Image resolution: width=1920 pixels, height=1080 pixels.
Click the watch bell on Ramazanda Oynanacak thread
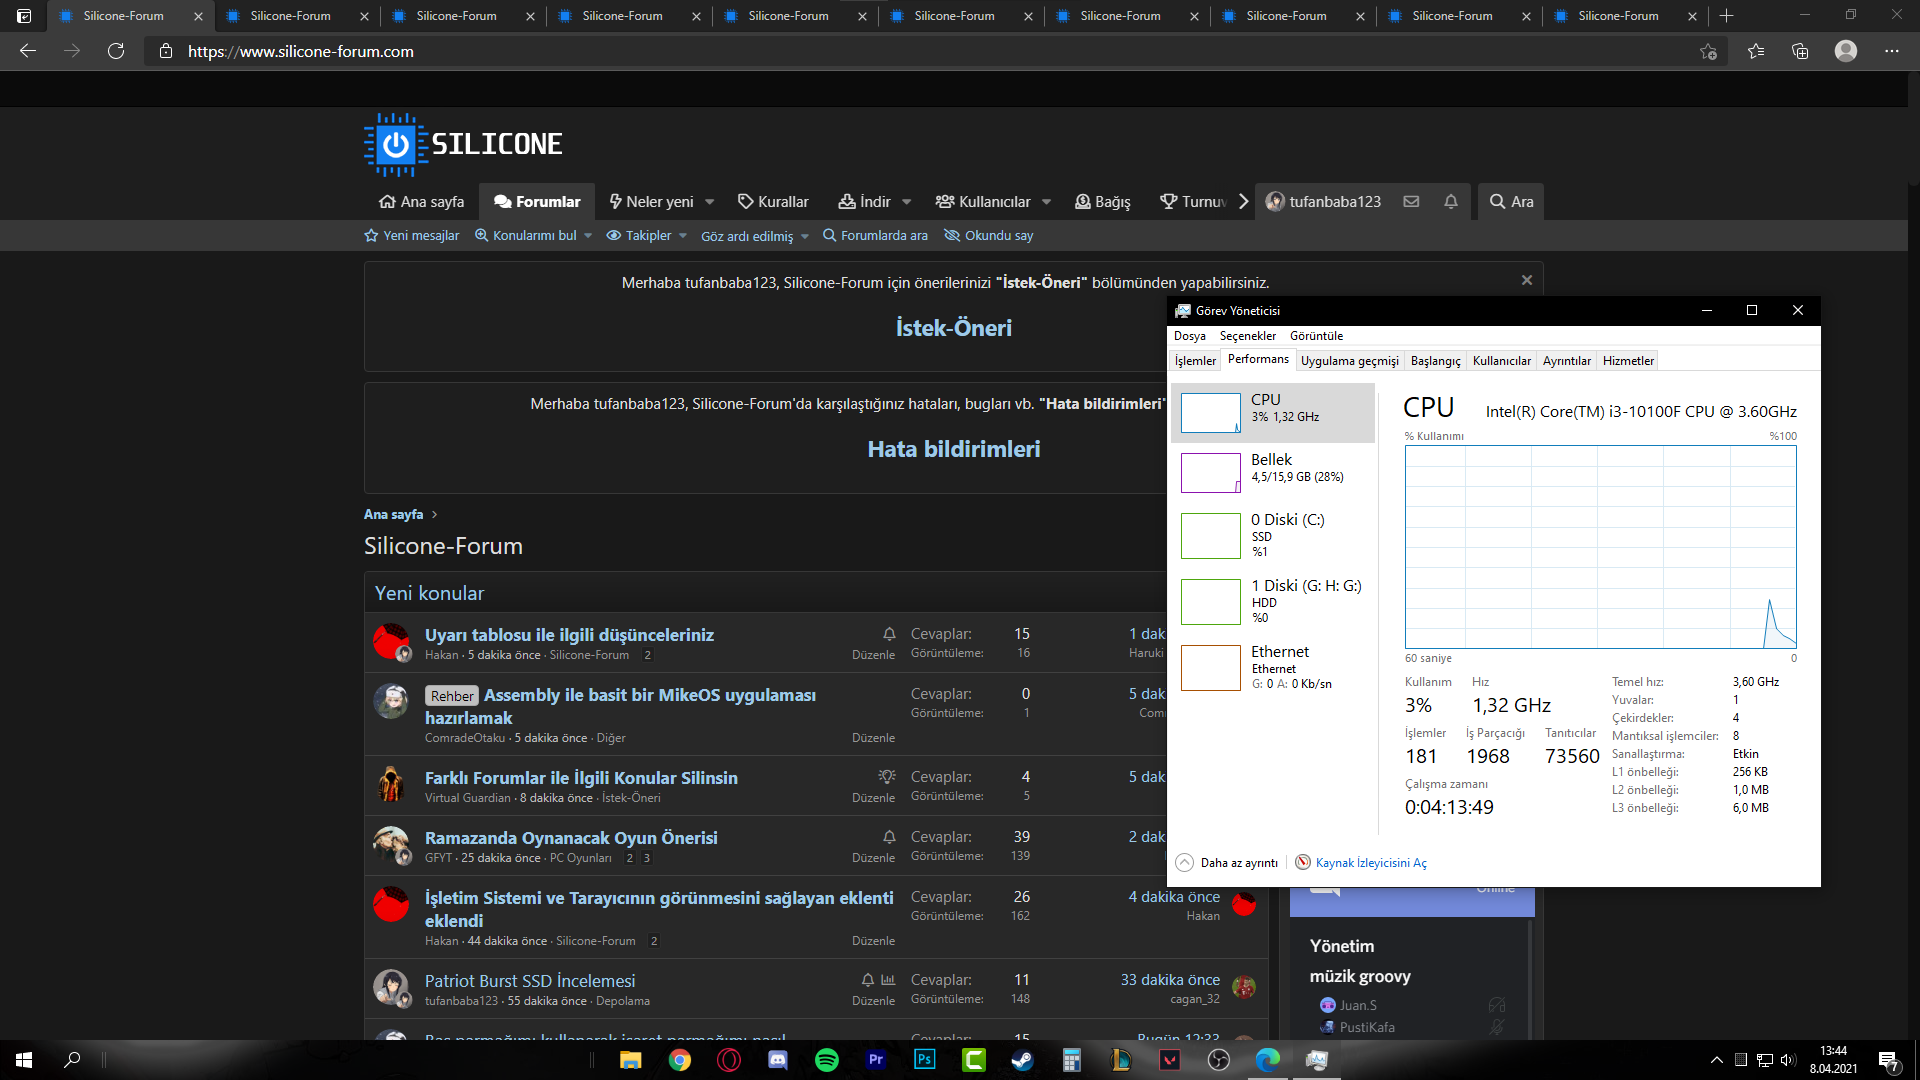[x=889, y=837]
